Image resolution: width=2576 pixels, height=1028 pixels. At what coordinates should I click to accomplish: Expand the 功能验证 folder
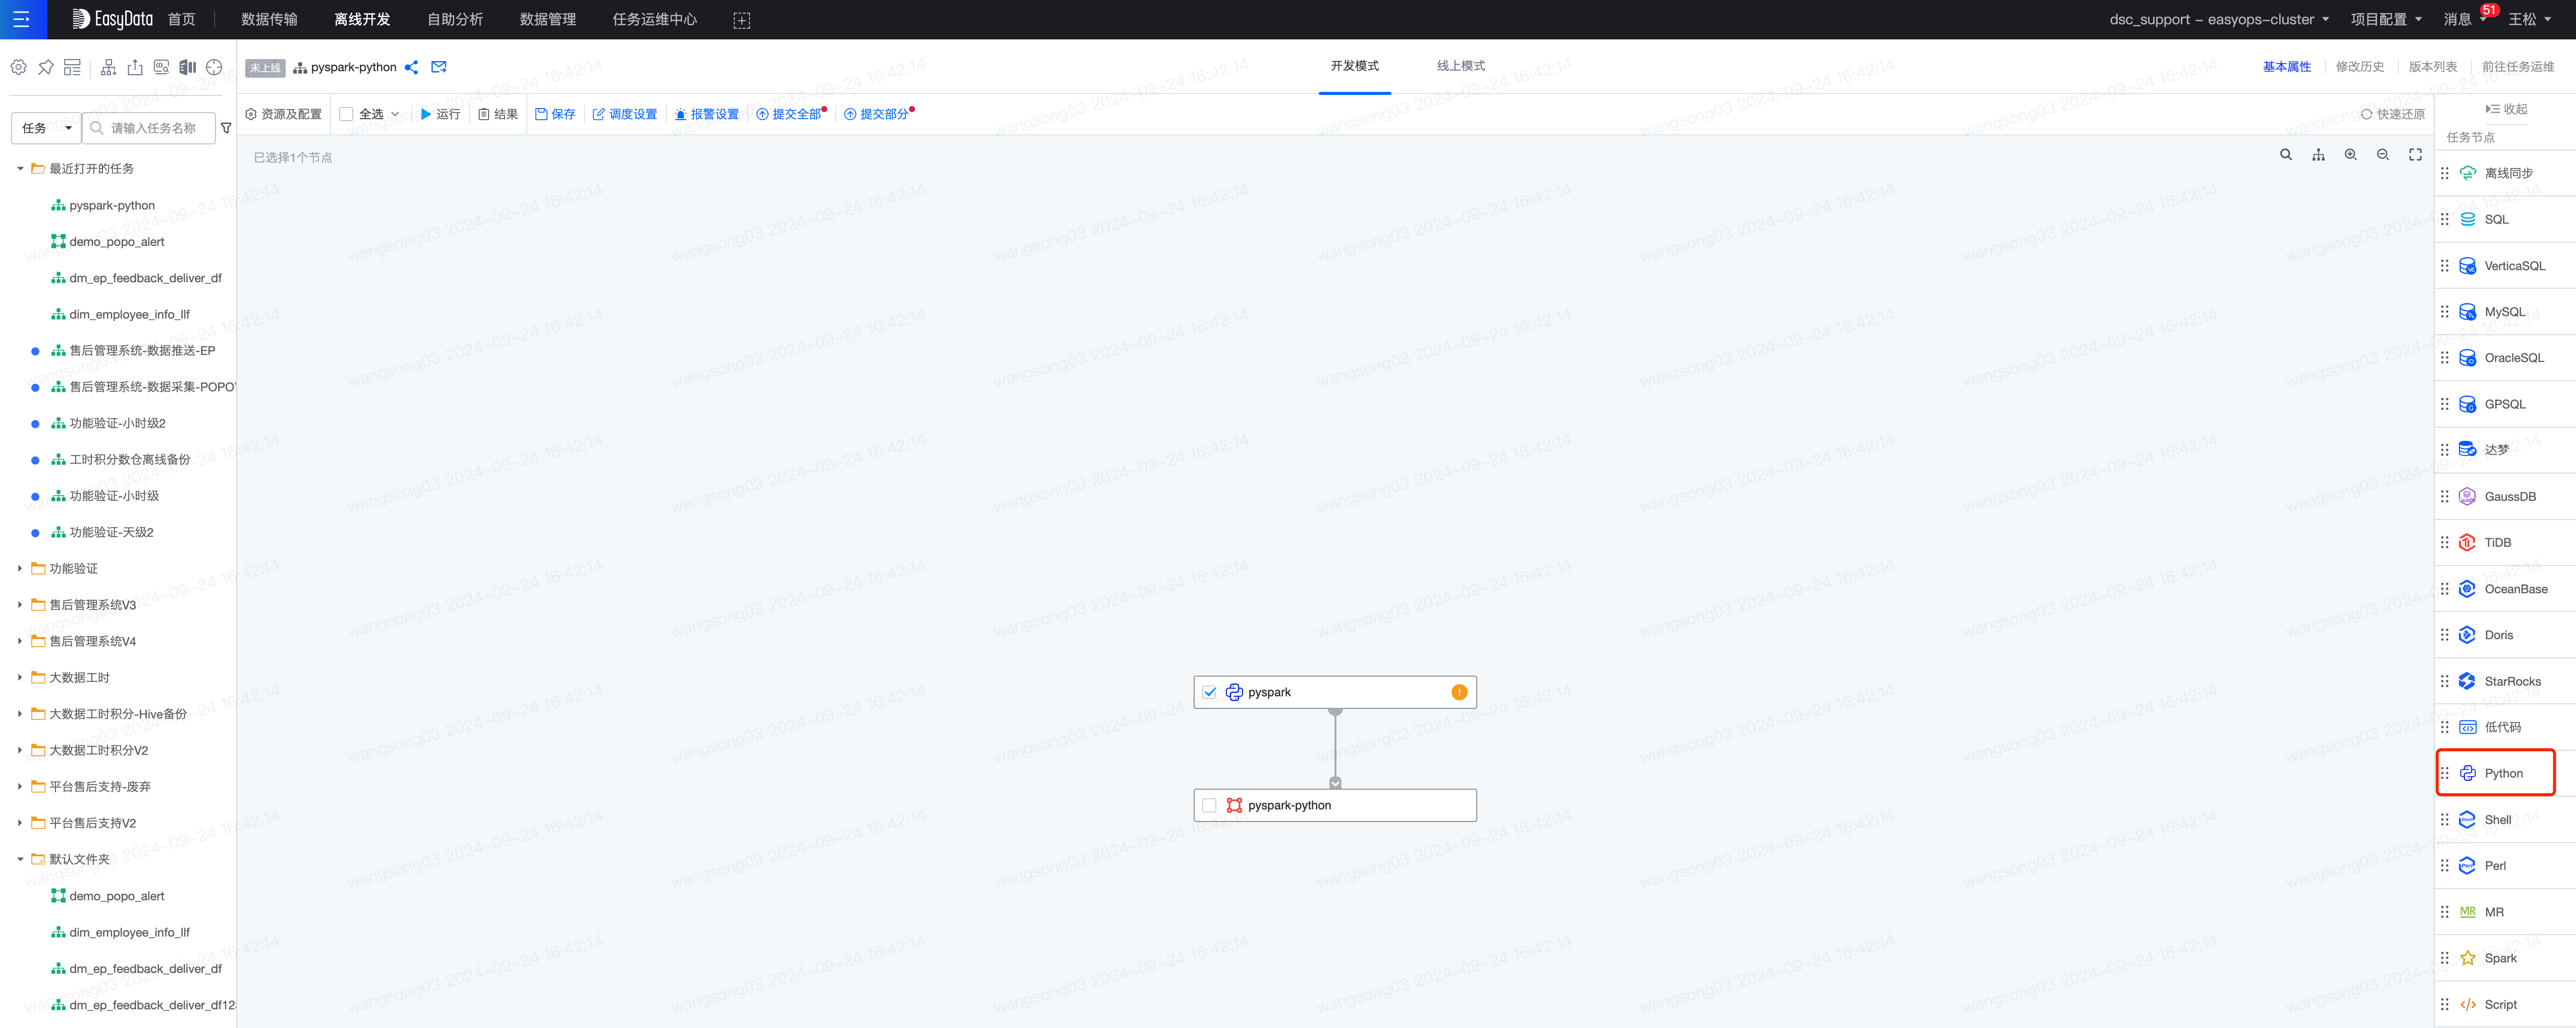coord(21,568)
